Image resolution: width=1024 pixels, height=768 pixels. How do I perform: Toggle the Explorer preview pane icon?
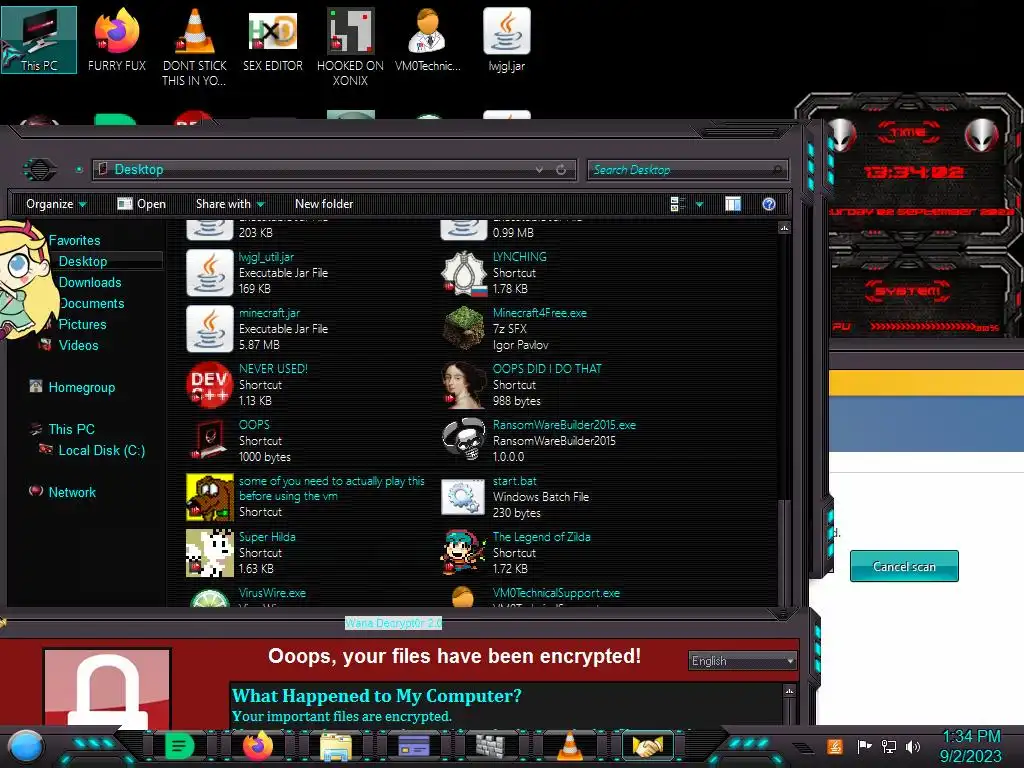tap(733, 204)
